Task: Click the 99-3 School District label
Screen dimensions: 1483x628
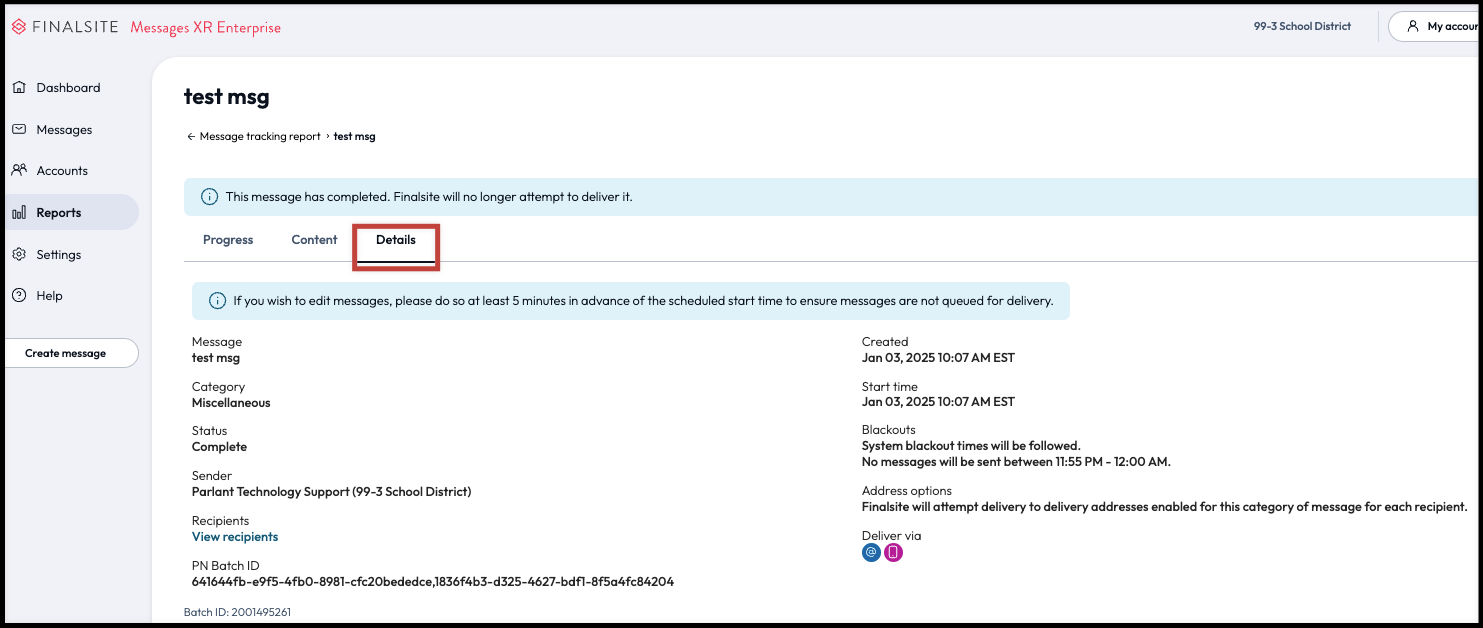Action: (1302, 27)
